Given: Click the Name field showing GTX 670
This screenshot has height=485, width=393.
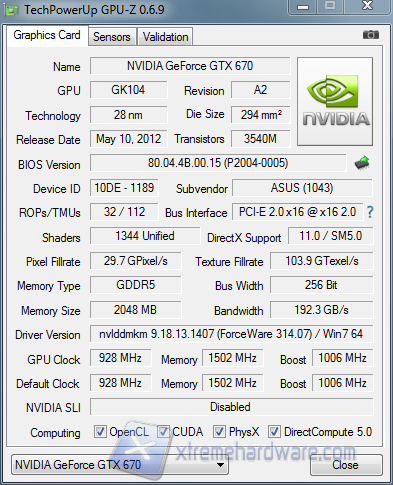Looking at the screenshot, I should [x=190, y=66].
